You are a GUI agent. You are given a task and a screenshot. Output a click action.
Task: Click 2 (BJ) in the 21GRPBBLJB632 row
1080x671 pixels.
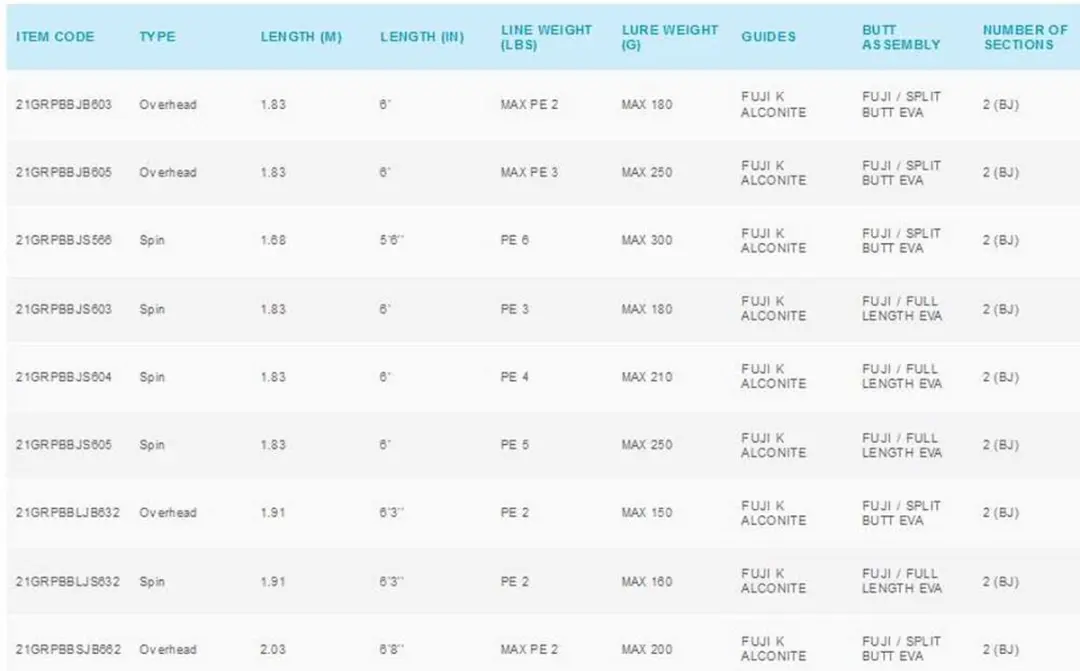1001,513
